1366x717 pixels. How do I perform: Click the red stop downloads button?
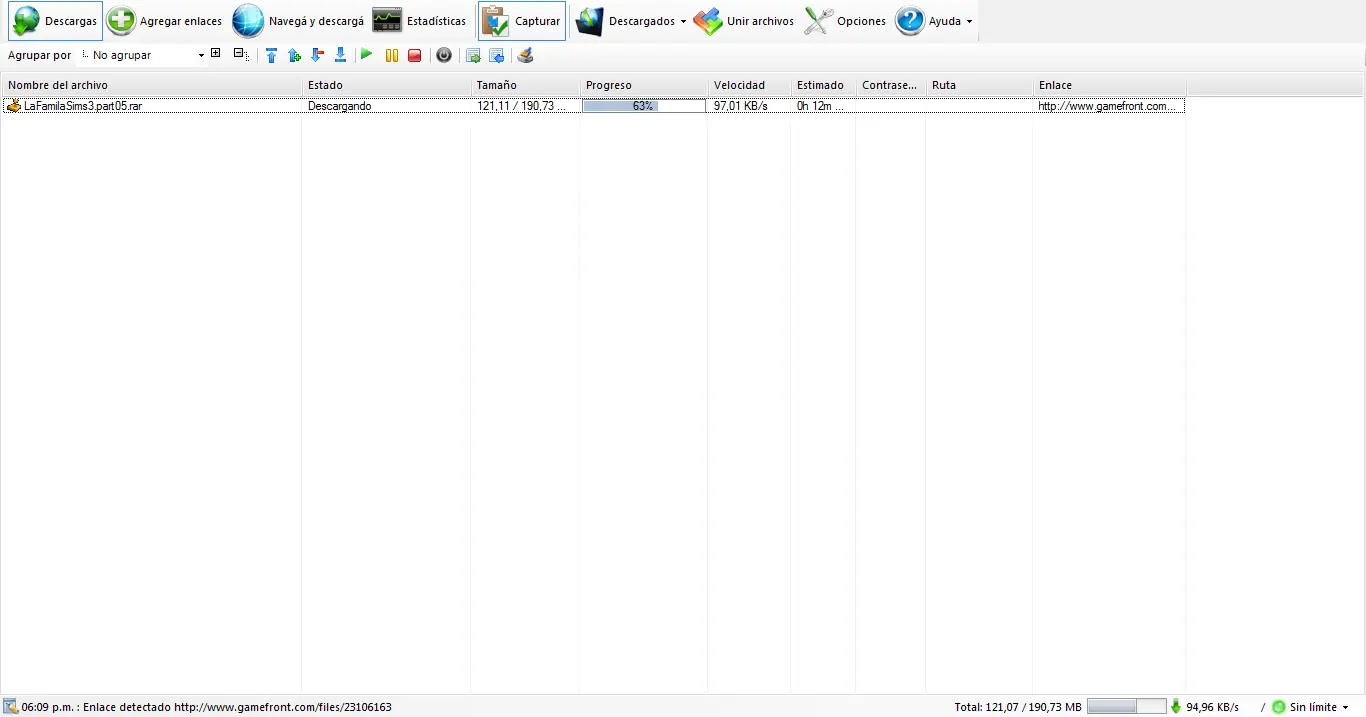pyautogui.click(x=415, y=55)
